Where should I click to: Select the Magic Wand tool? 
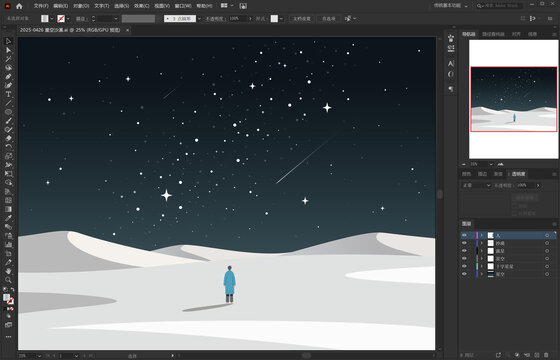8,59
